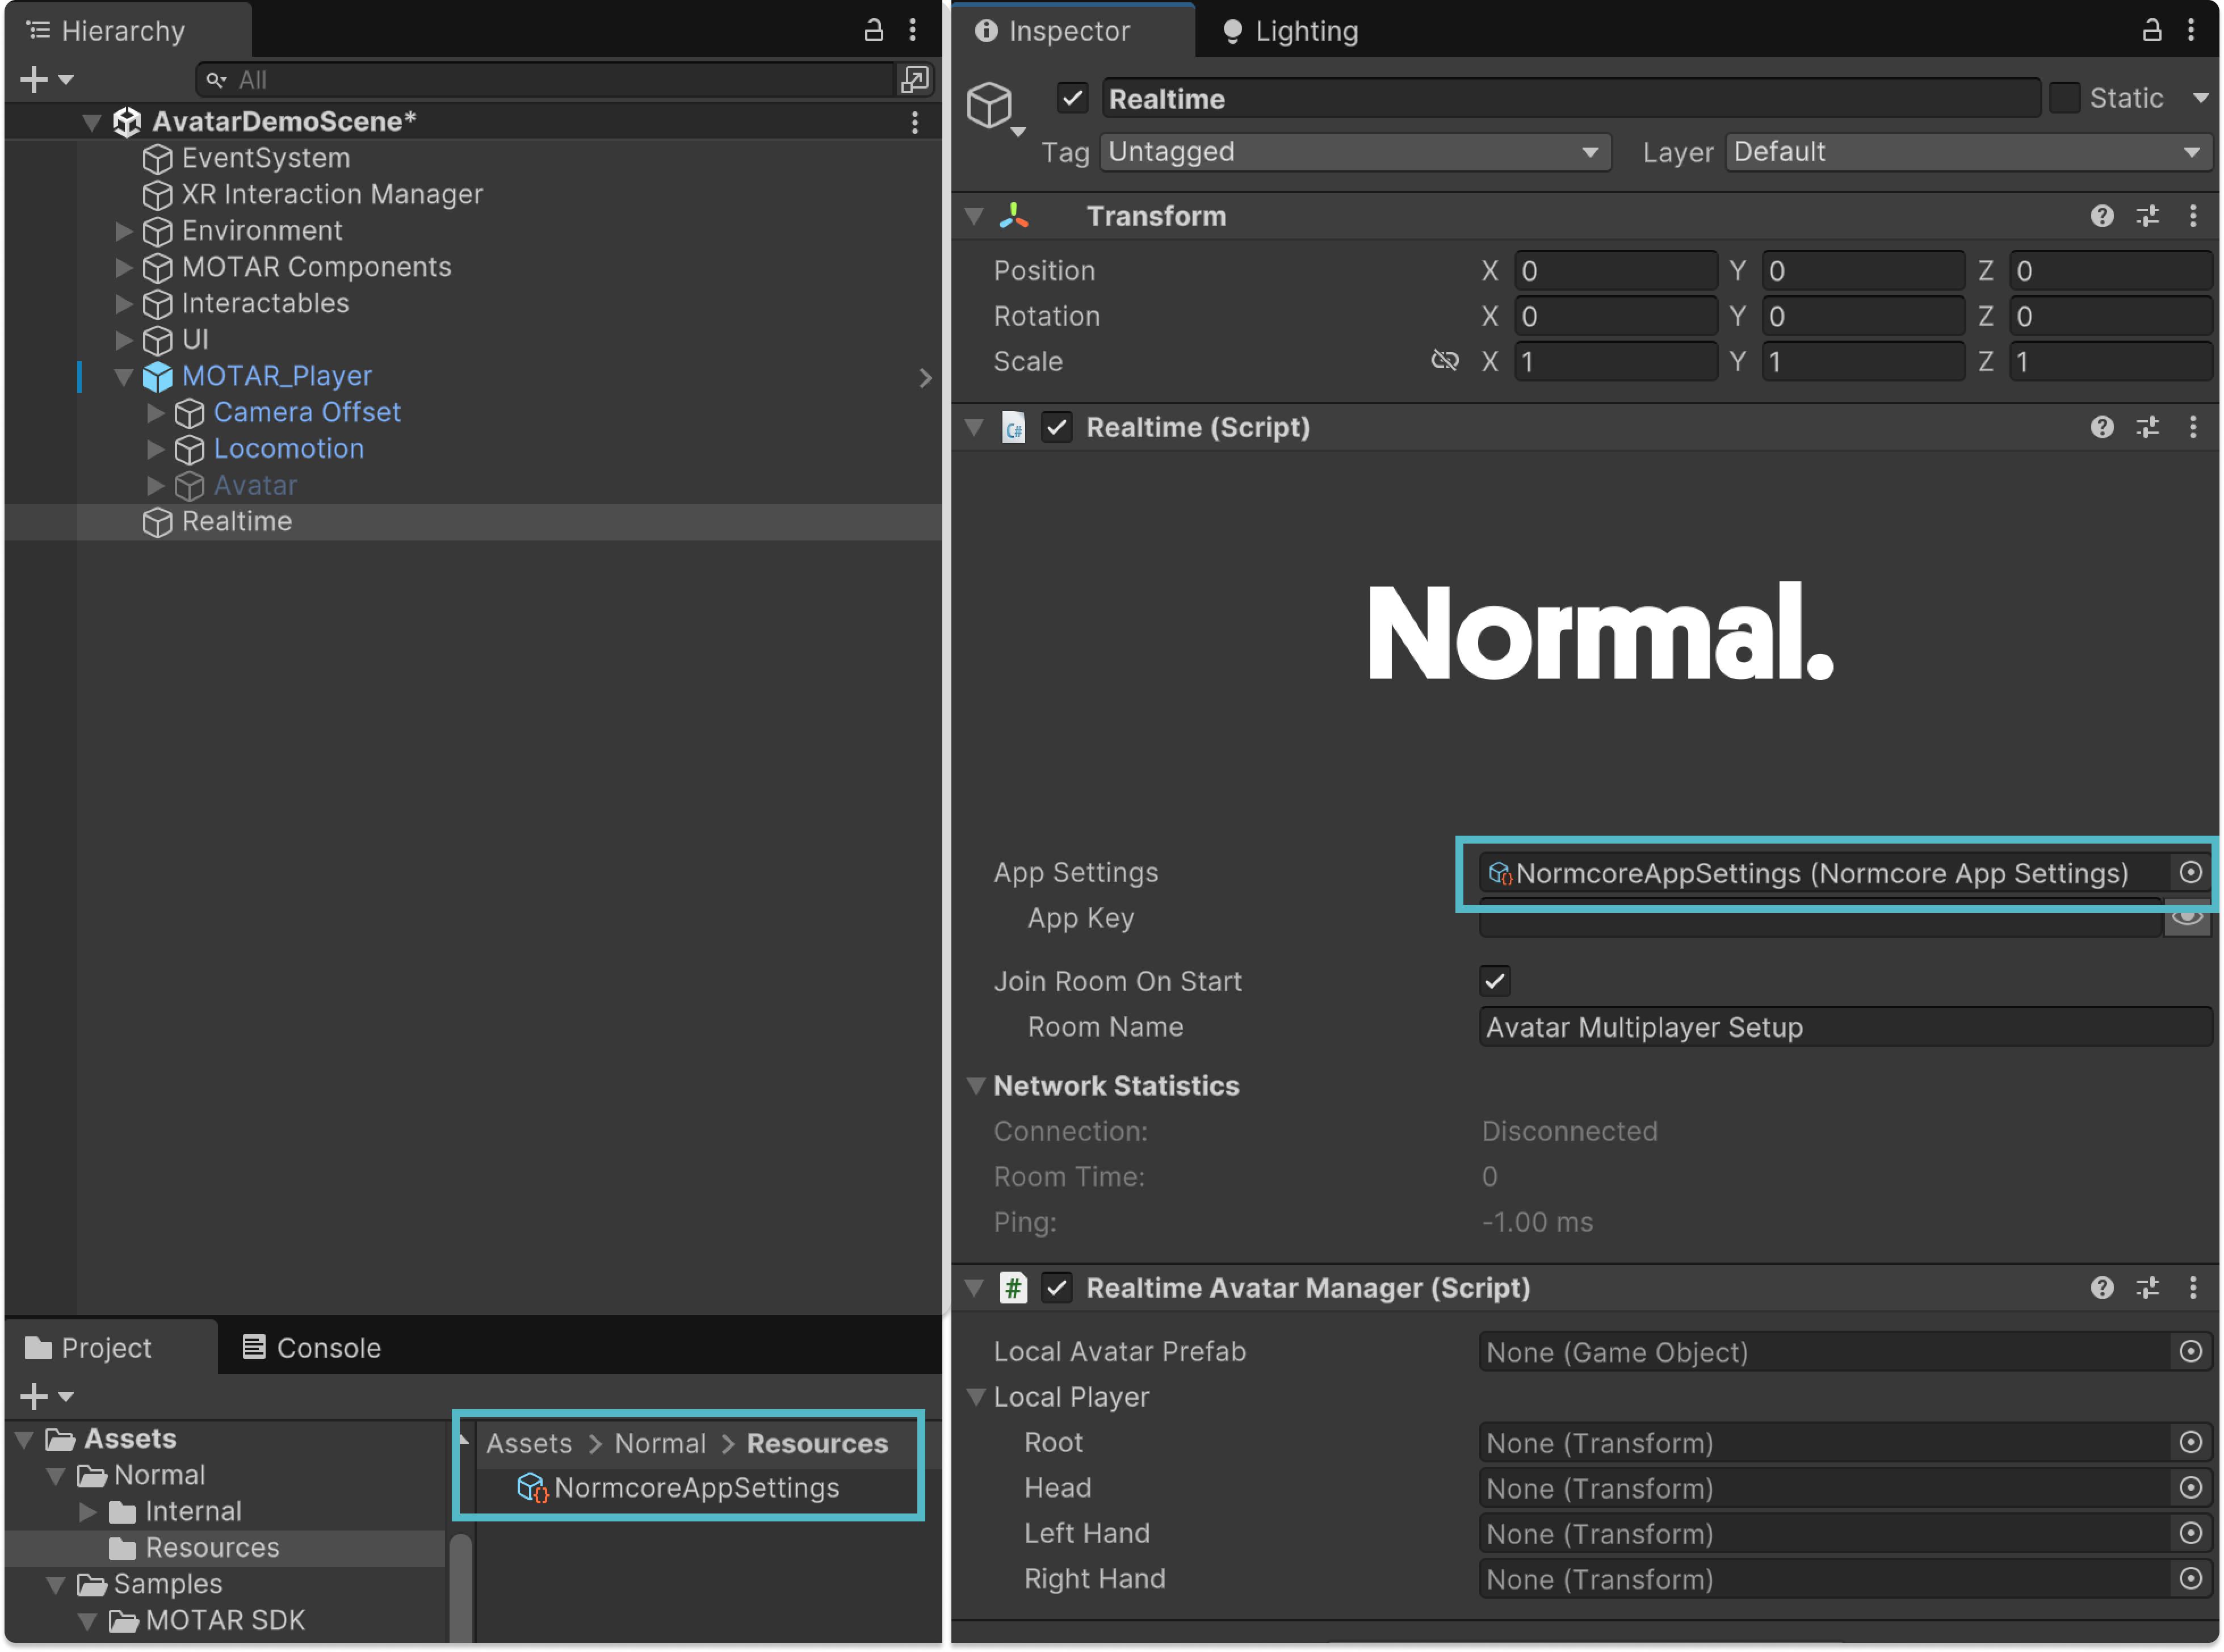The width and height of the screenshot is (2224, 1652).
Task: Collapse Network Statistics section
Action: click(976, 1086)
